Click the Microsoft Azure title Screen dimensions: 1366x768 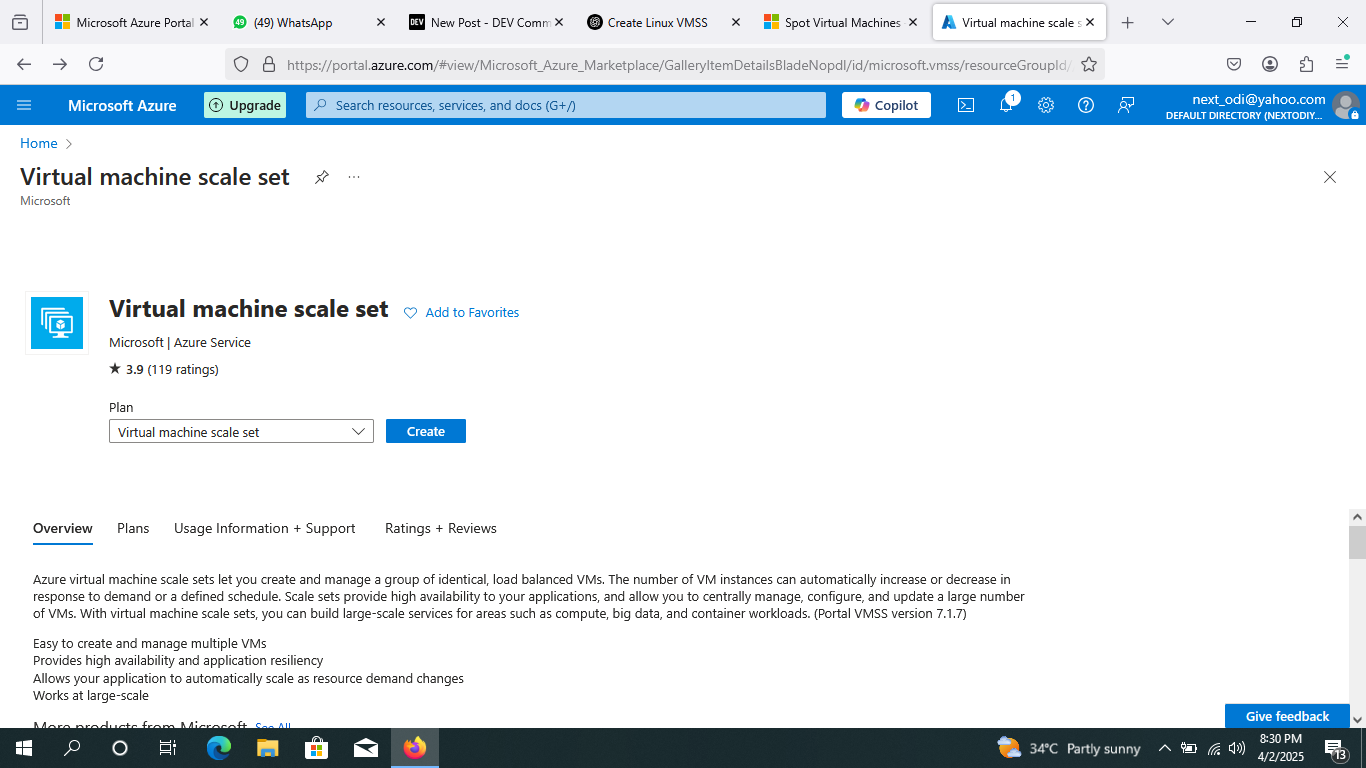[x=122, y=105]
